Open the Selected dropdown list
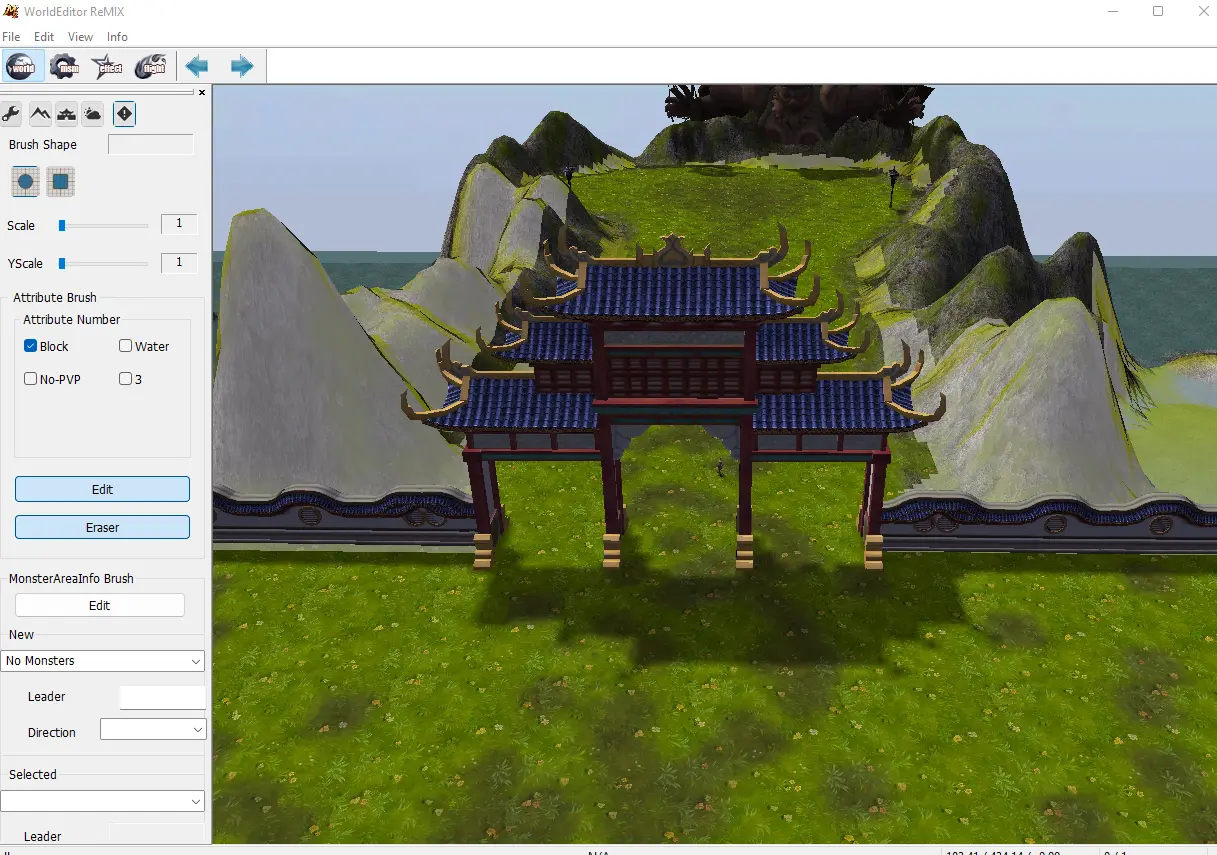 [103, 801]
